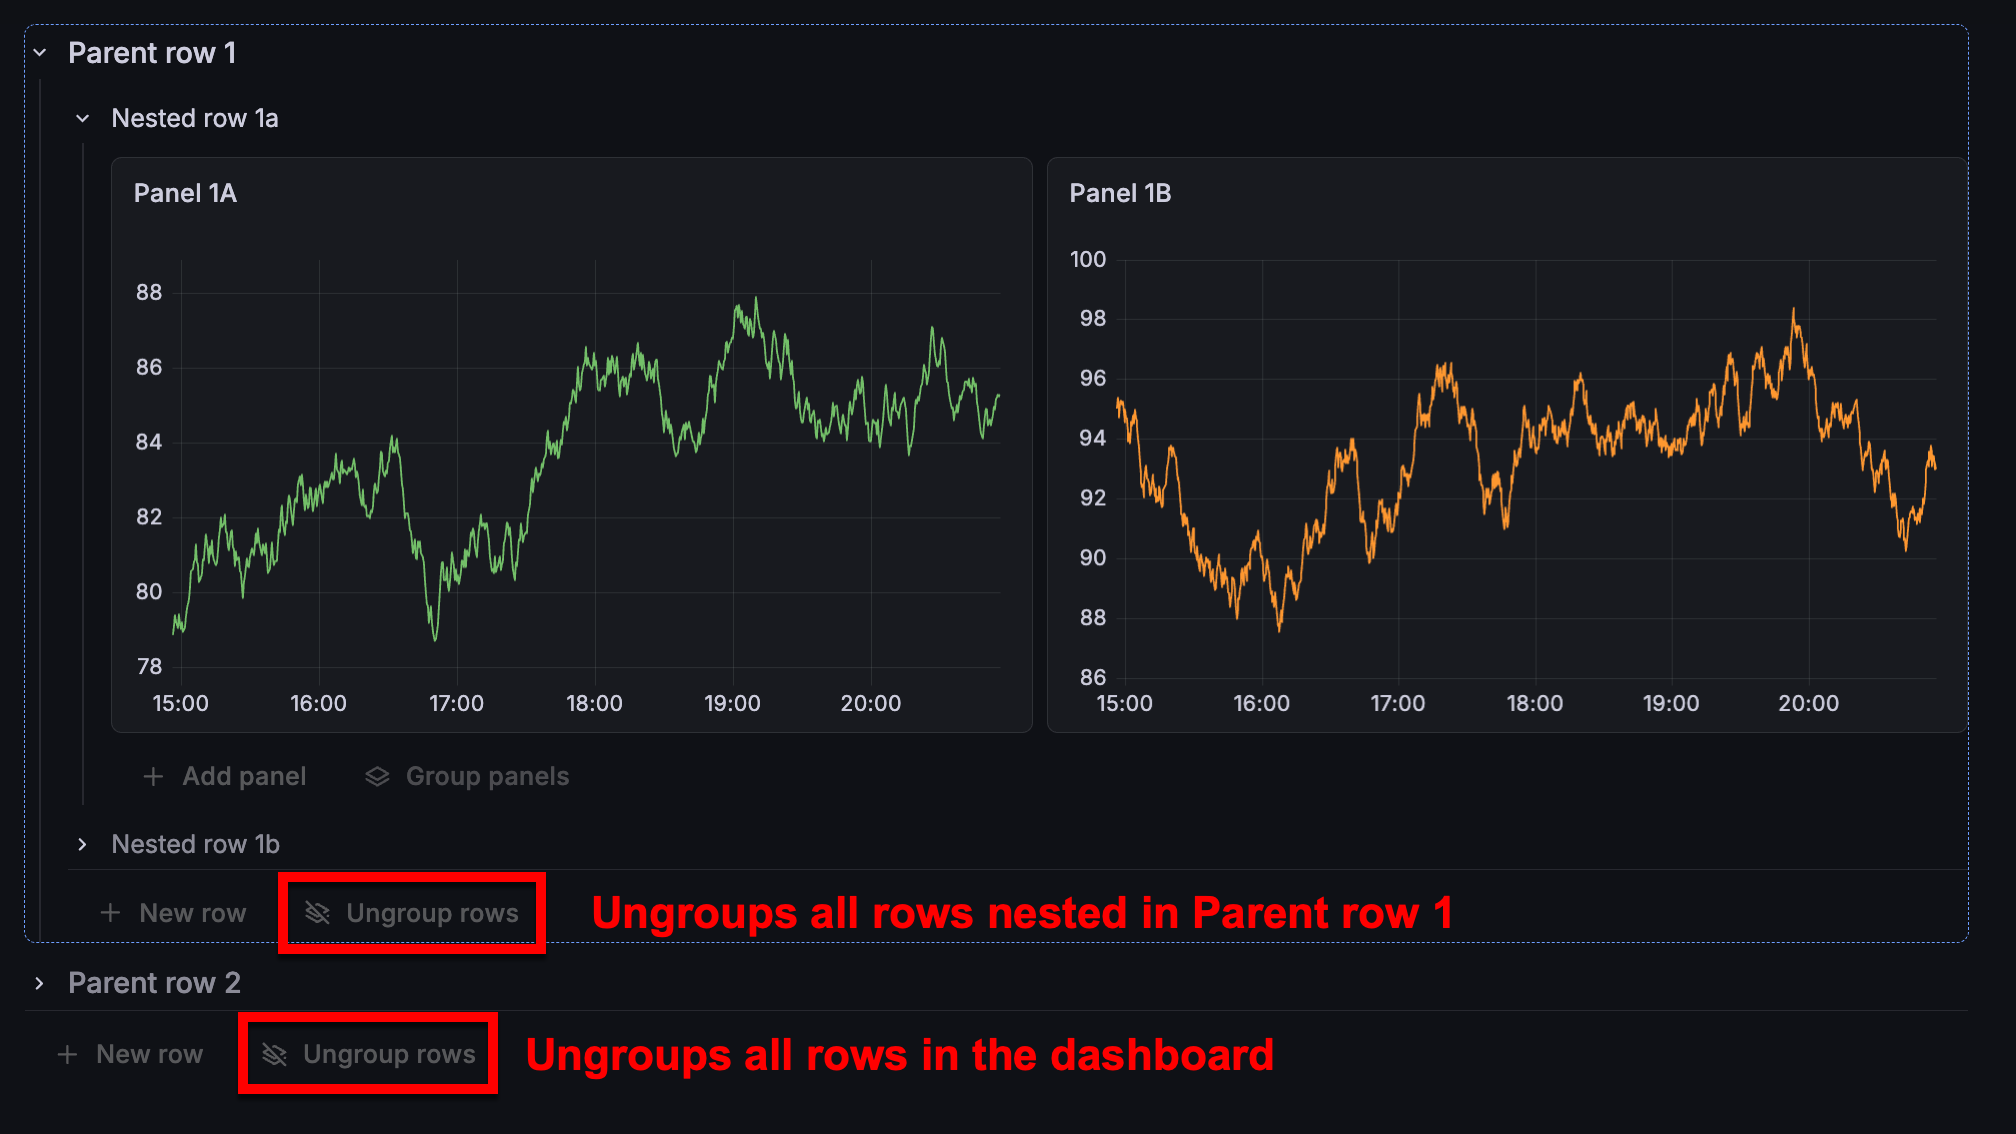2016x1134 pixels.
Task: Click the dashboard-level Ungroup rows icon
Action: [x=273, y=1053]
